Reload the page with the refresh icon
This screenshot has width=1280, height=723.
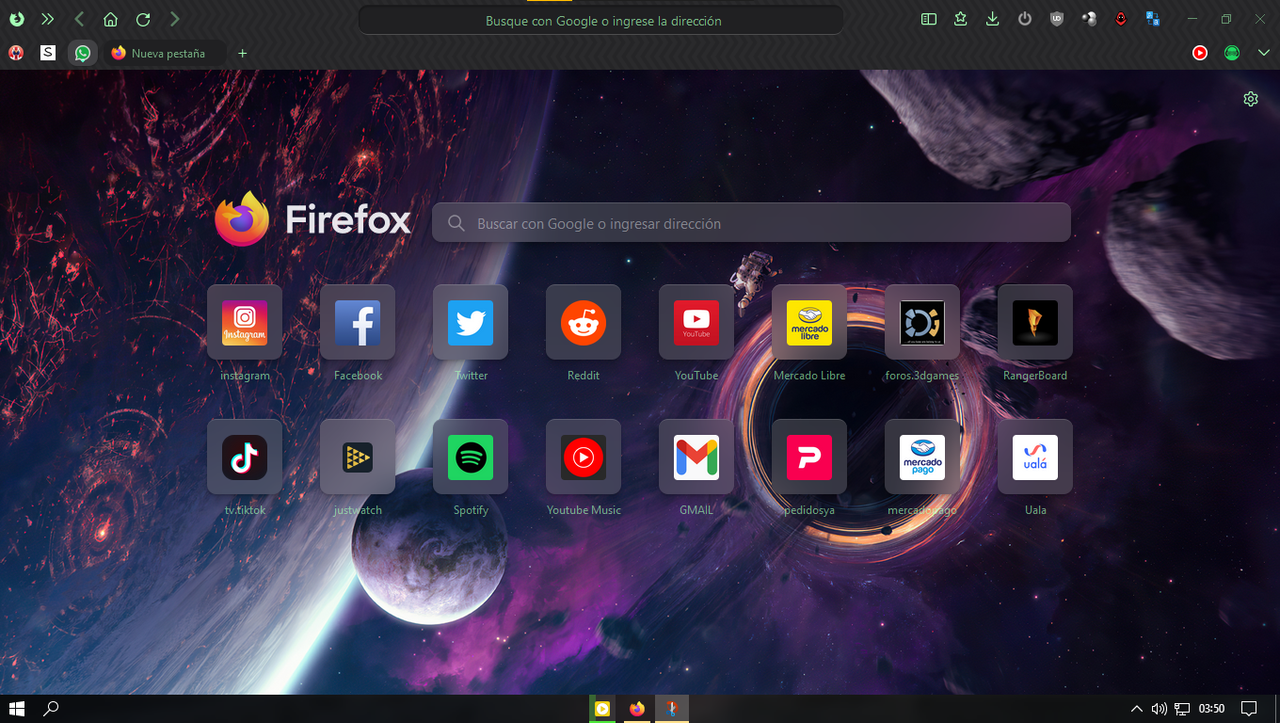143,19
